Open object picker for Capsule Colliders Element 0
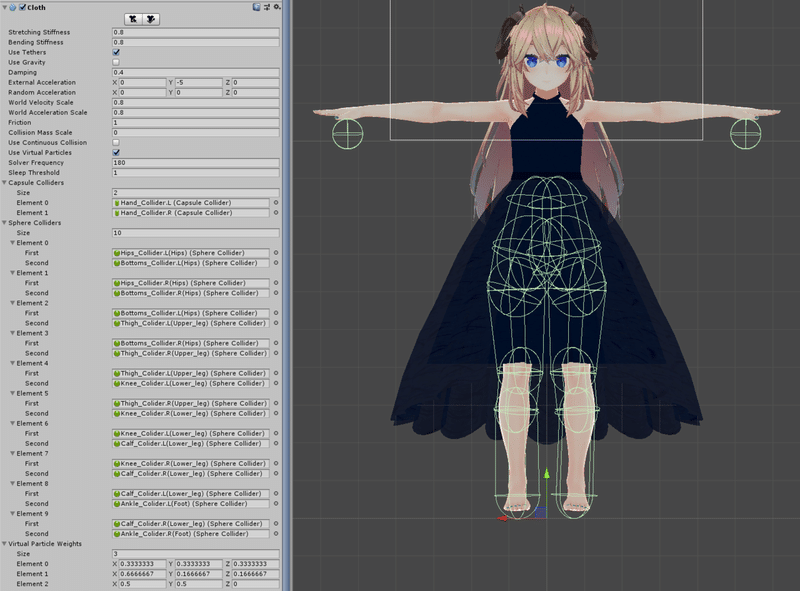The width and height of the screenshot is (800, 591). [276, 203]
